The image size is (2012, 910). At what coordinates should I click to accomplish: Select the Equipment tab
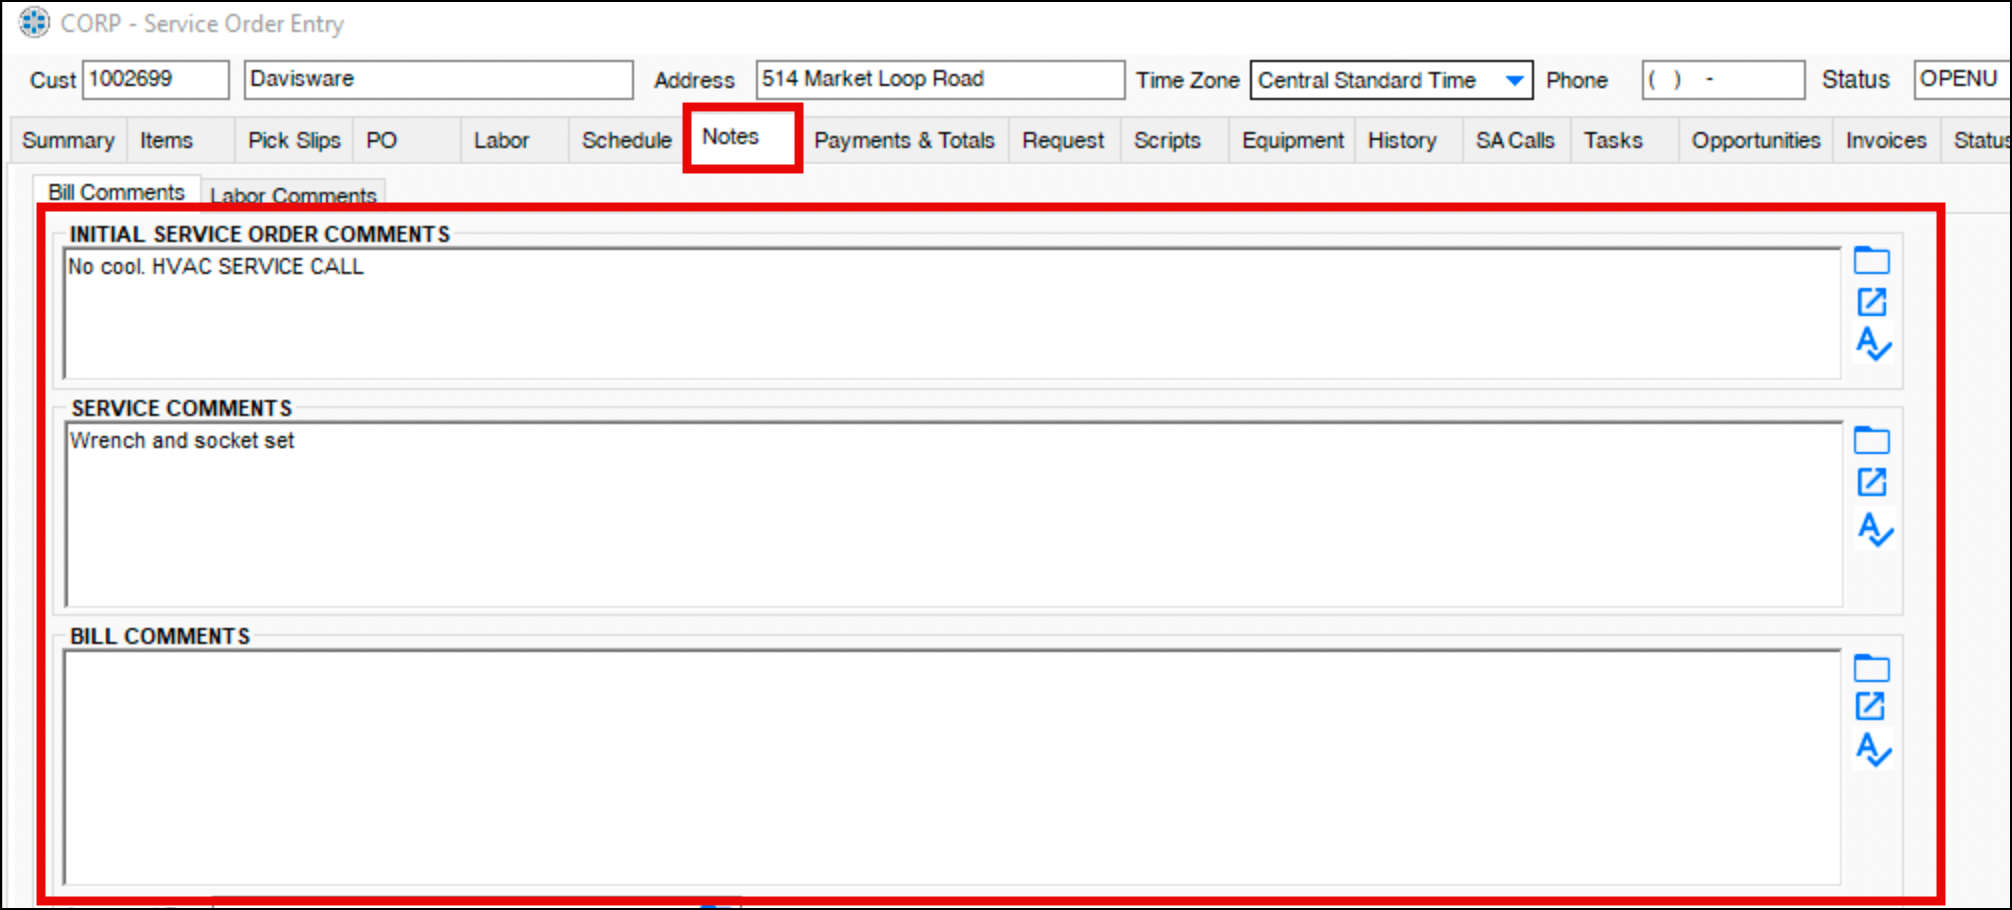coord(1292,141)
